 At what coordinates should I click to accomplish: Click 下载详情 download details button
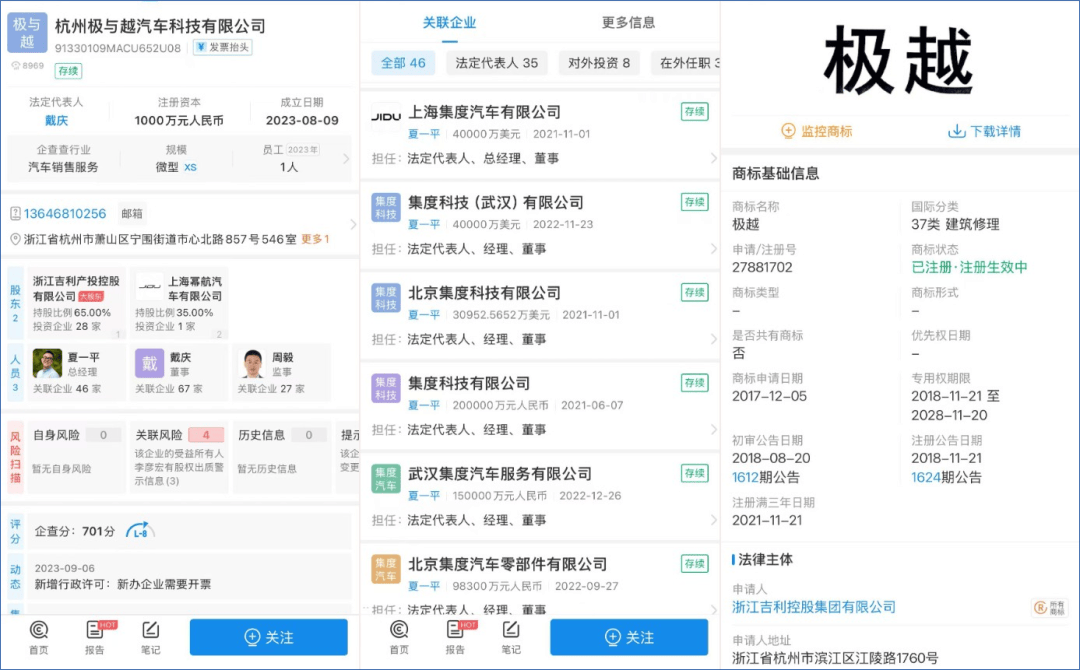[984, 131]
